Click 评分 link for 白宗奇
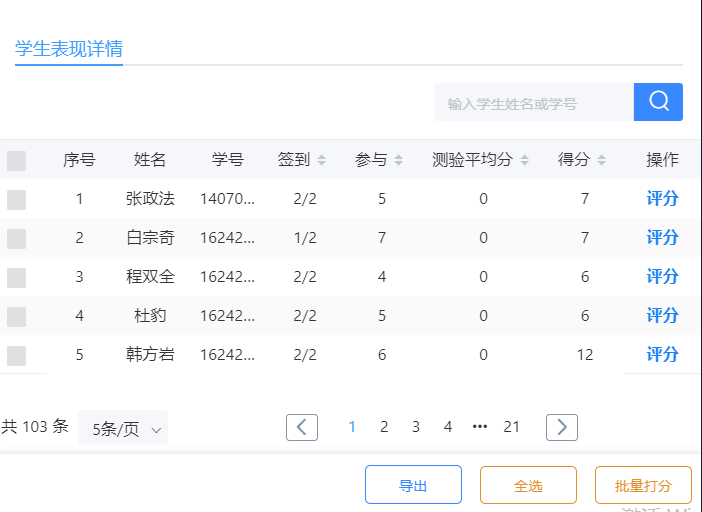This screenshot has height=512, width=702. [x=662, y=238]
